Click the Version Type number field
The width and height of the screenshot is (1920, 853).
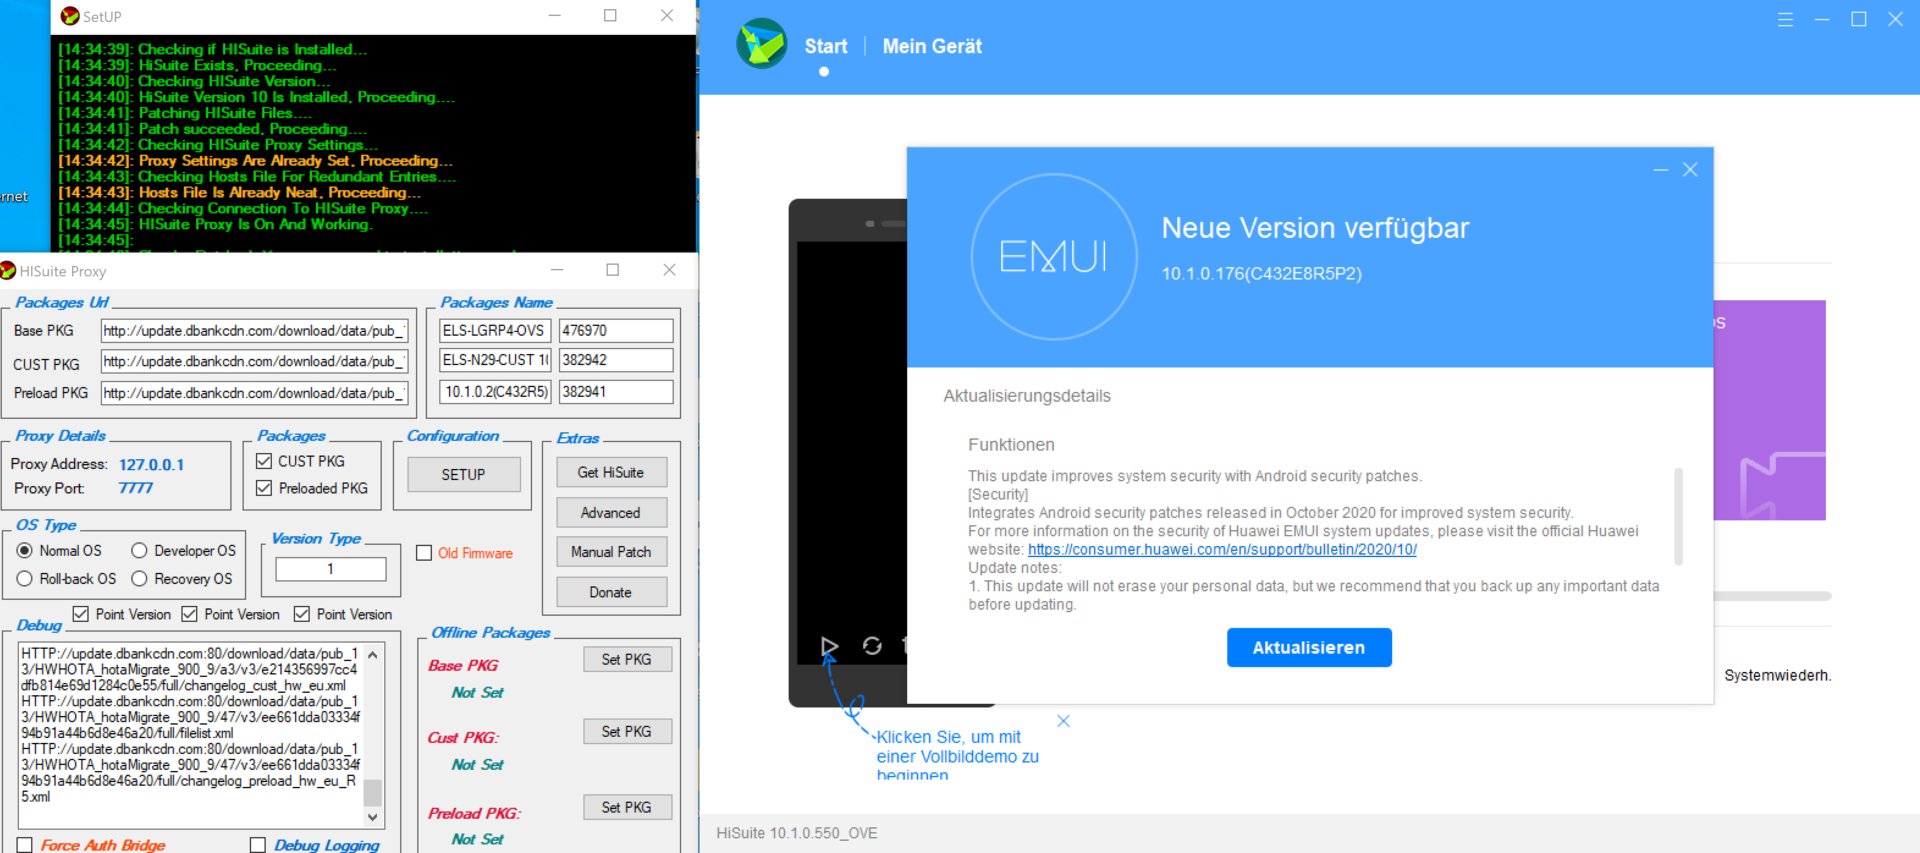point(330,569)
